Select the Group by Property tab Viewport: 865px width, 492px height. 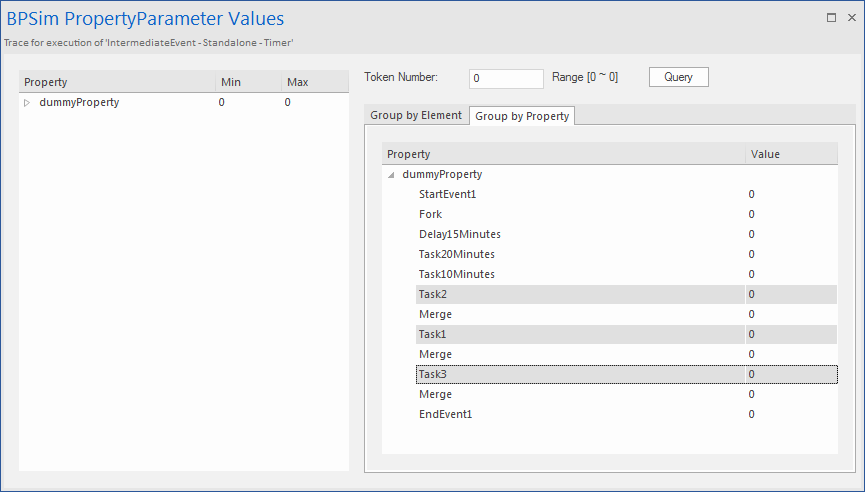(522, 116)
